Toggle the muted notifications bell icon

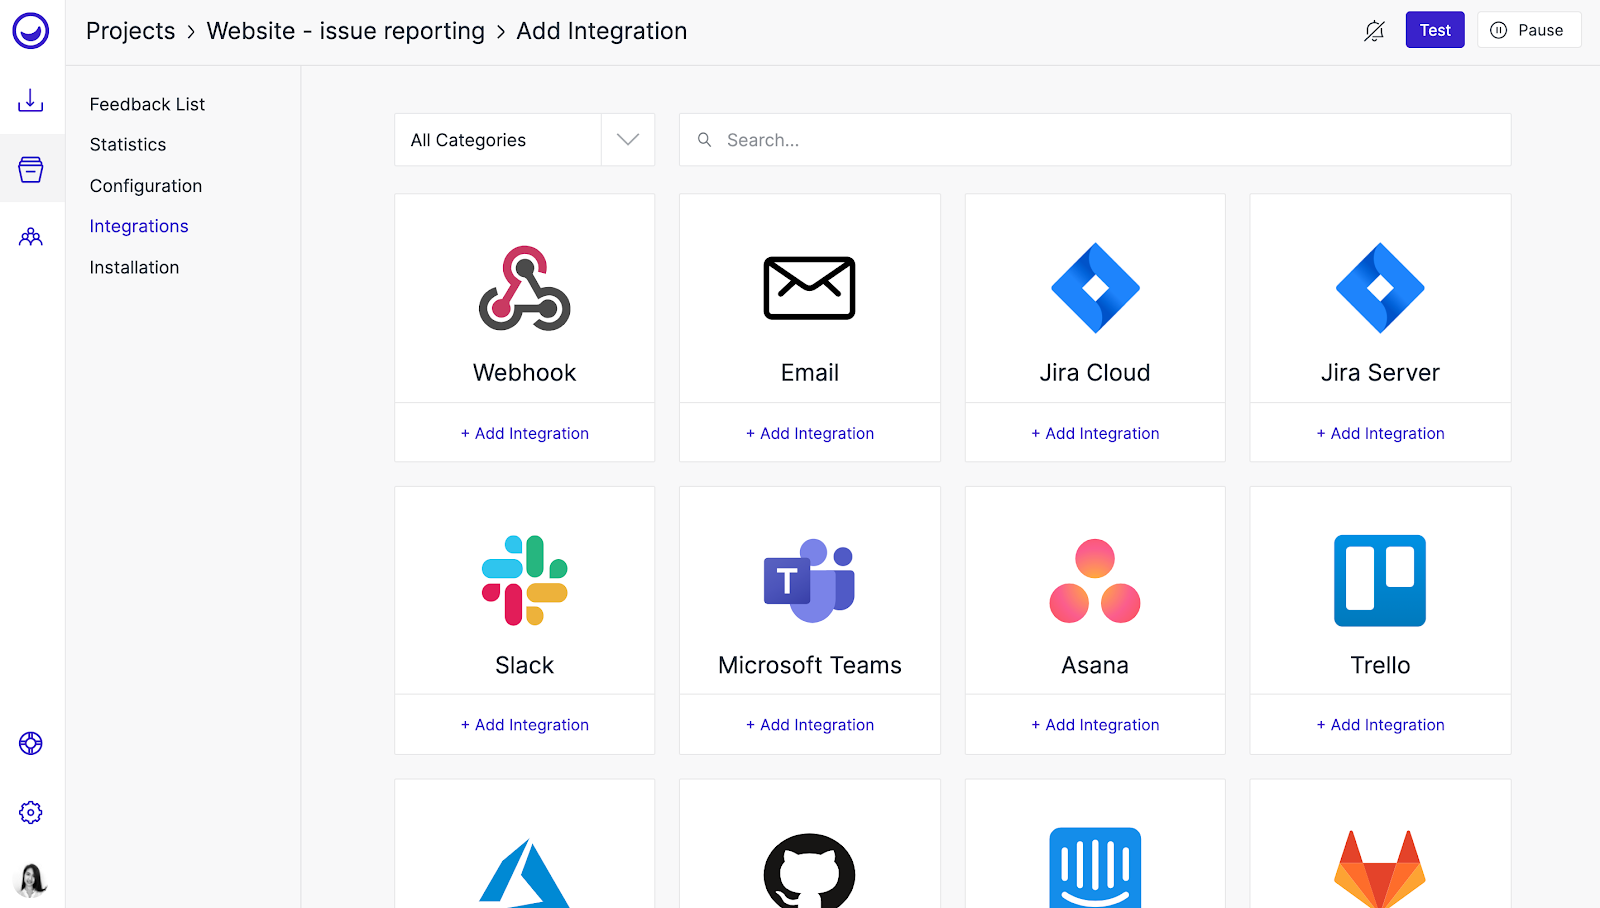point(1374,31)
